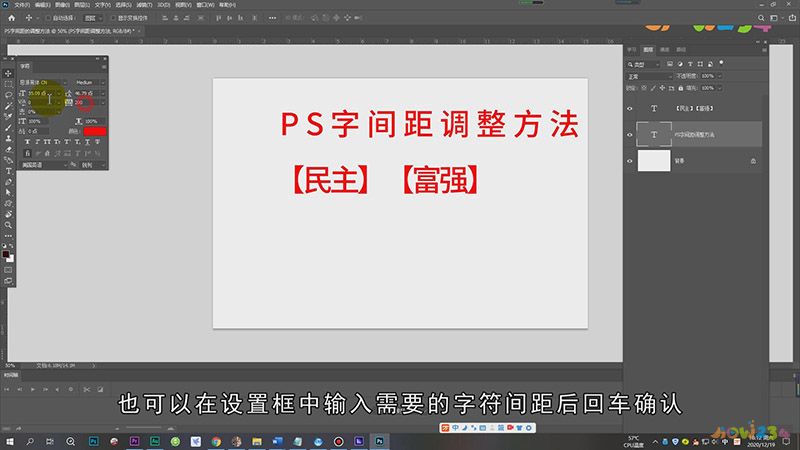
Task: Open the layer opacity dropdown arrow
Action: 719,76
